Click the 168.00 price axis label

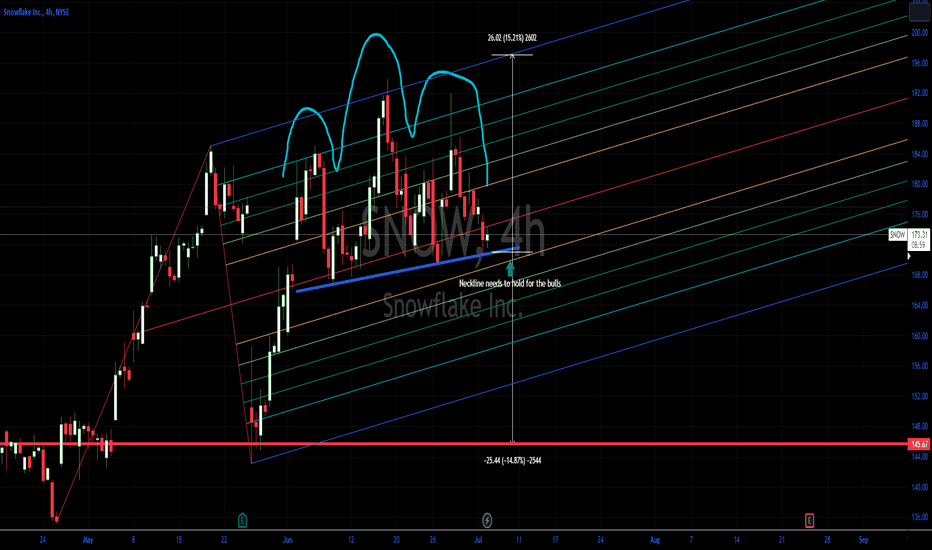click(x=919, y=275)
